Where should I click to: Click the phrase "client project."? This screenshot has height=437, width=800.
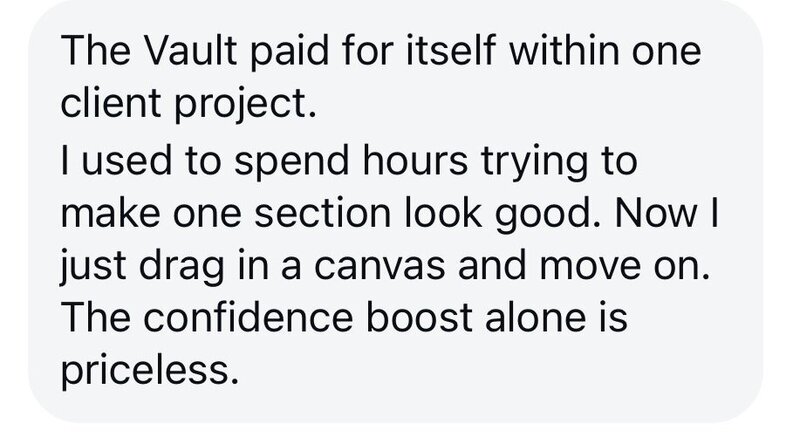(188, 104)
